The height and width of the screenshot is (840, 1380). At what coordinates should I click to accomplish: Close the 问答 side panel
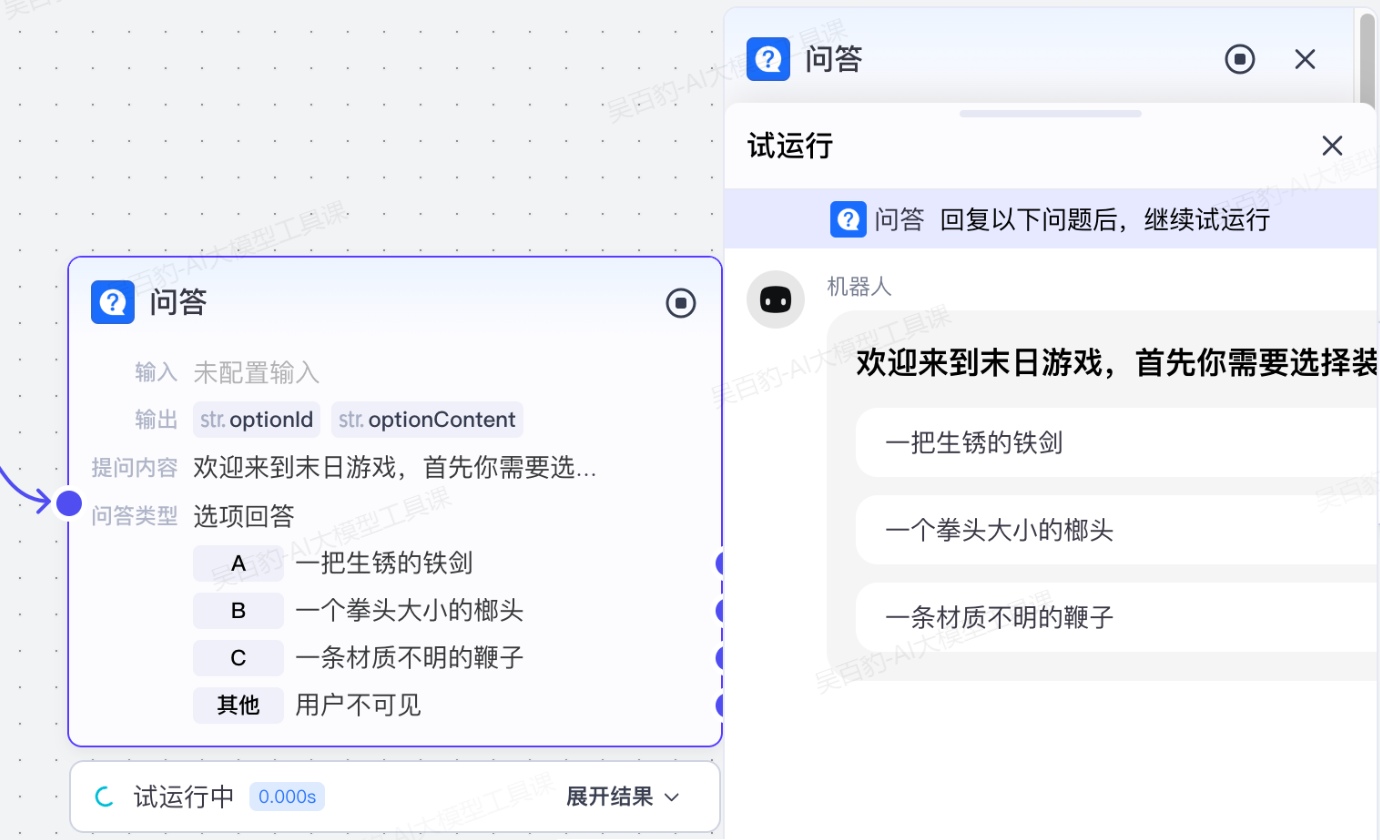coord(1305,59)
